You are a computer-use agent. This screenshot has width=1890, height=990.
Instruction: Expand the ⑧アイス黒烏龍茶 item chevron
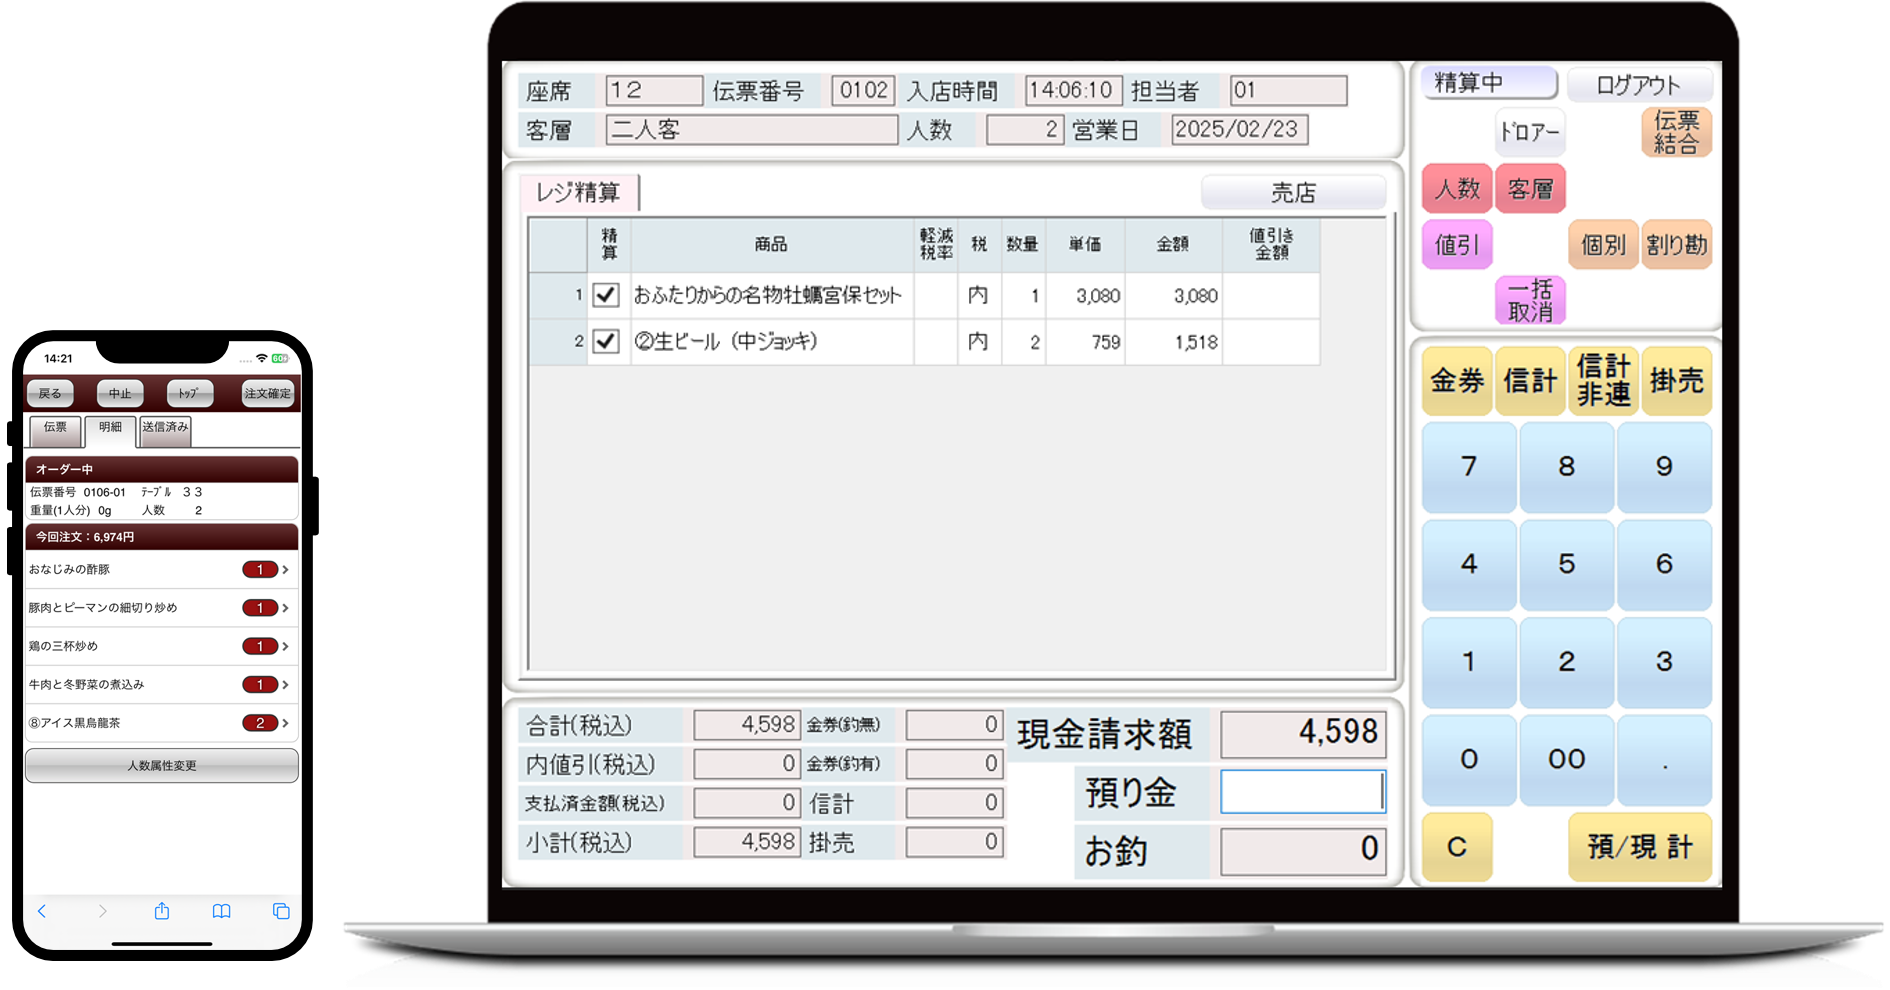coord(286,723)
